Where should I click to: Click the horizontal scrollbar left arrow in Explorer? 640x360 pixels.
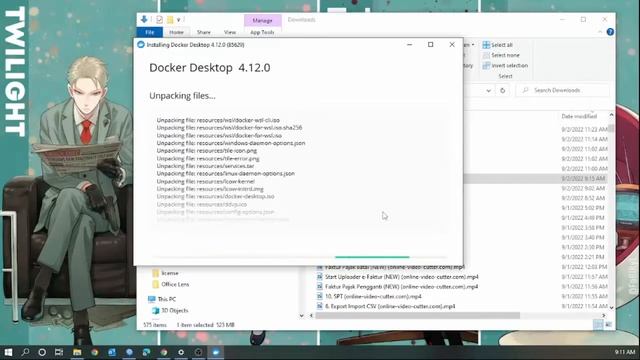coord(311,316)
